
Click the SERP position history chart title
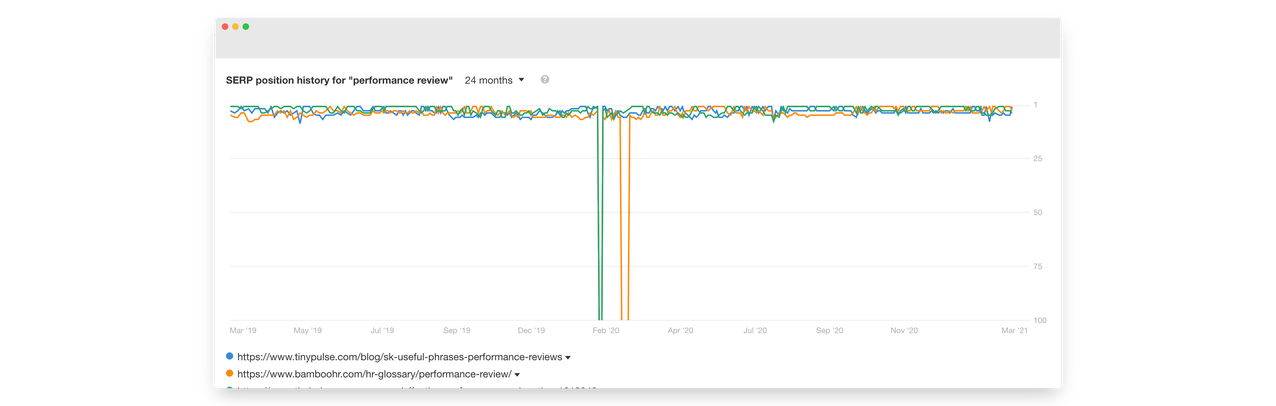click(x=339, y=80)
